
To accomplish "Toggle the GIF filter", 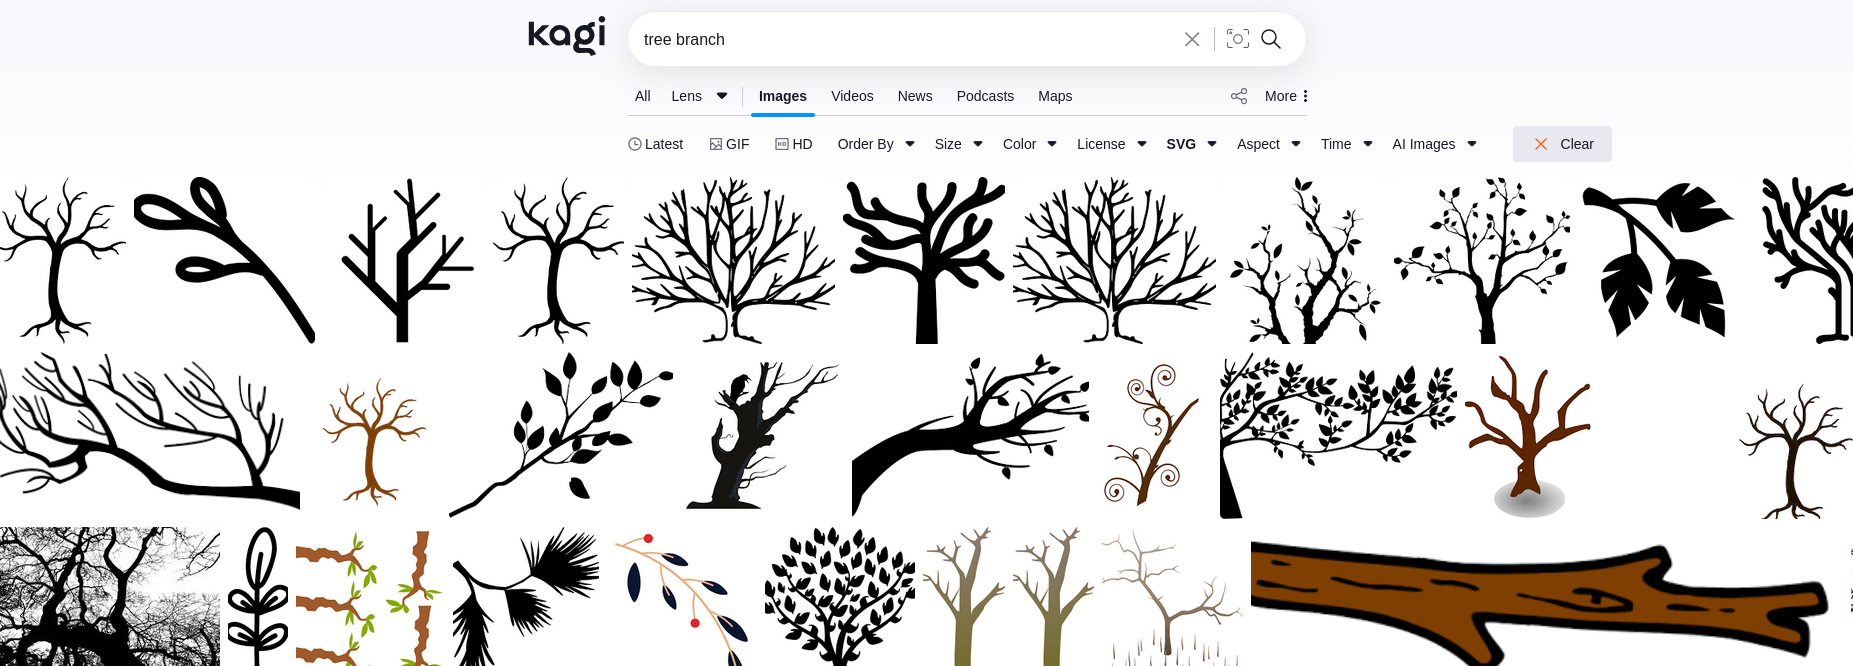I will [729, 144].
